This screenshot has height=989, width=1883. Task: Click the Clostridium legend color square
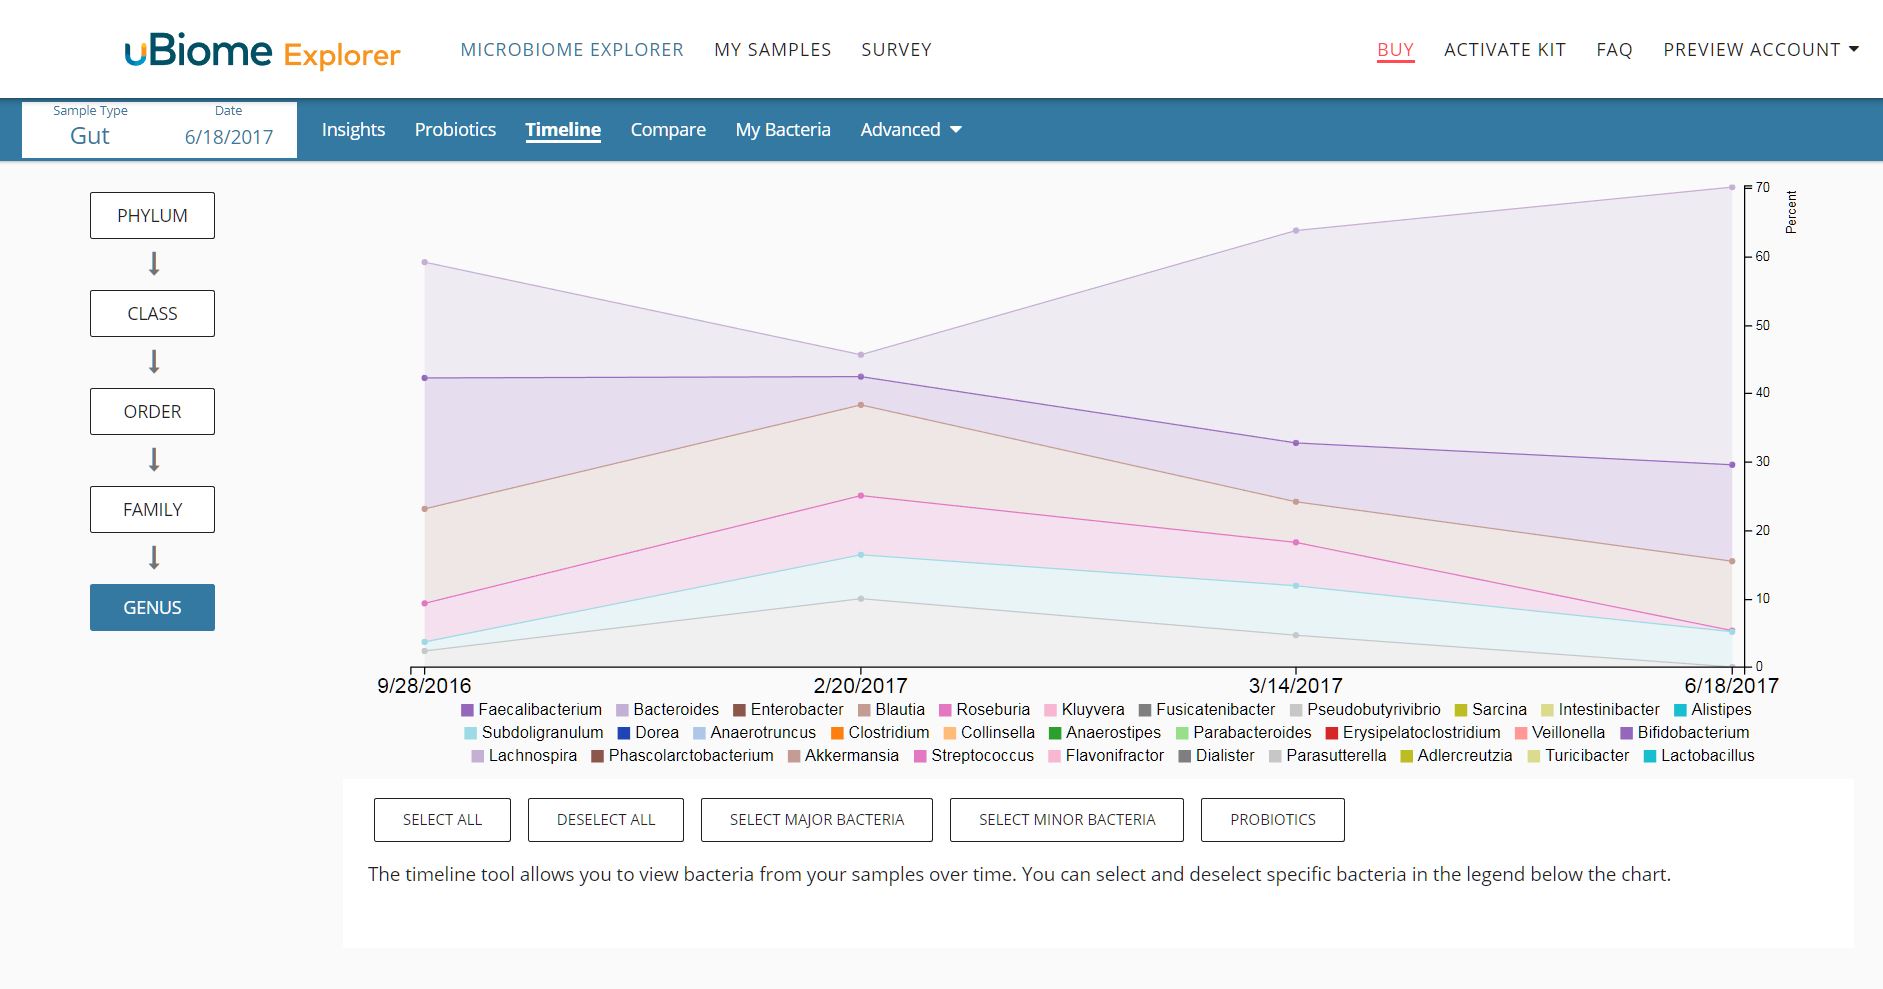pos(838,733)
